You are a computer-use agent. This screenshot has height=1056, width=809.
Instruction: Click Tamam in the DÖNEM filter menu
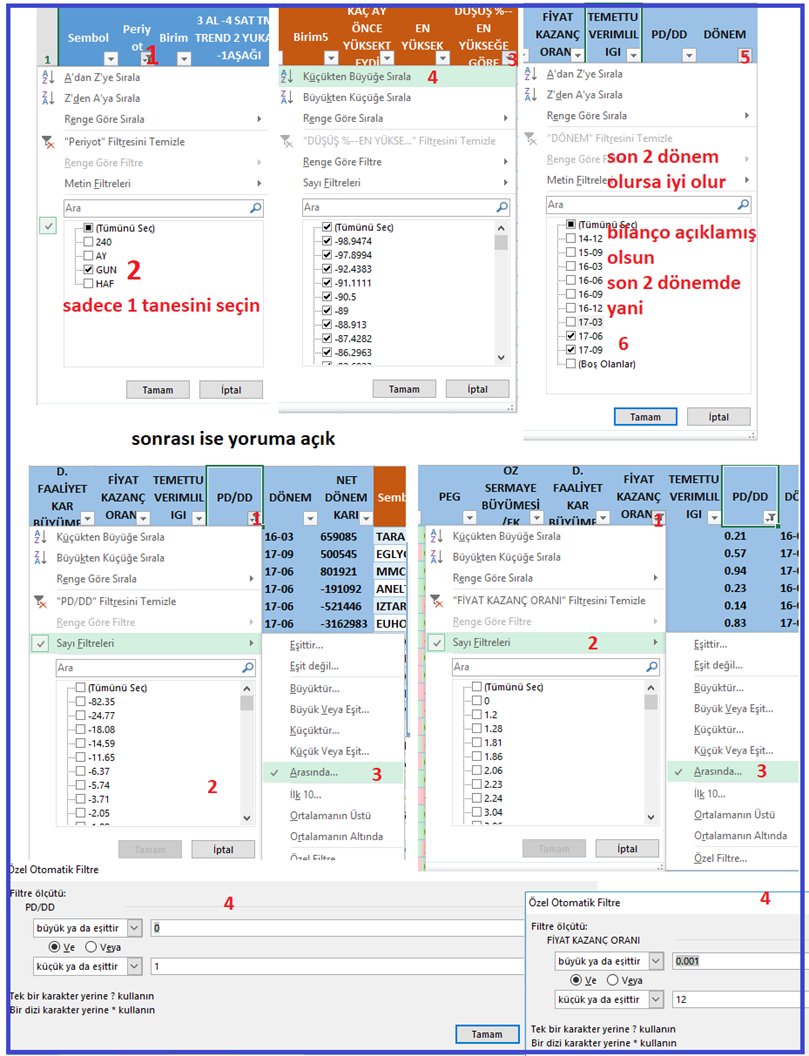[645, 417]
